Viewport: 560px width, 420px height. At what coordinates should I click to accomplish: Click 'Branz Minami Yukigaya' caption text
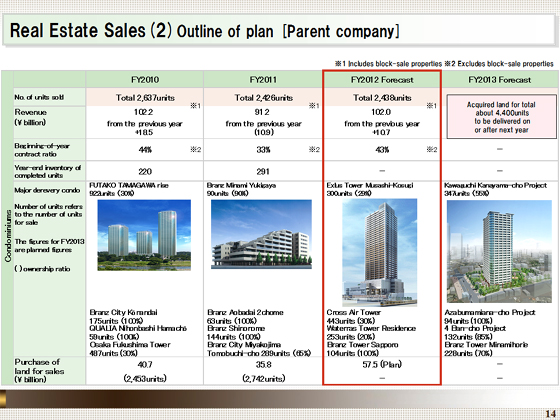pyautogui.click(x=241, y=185)
